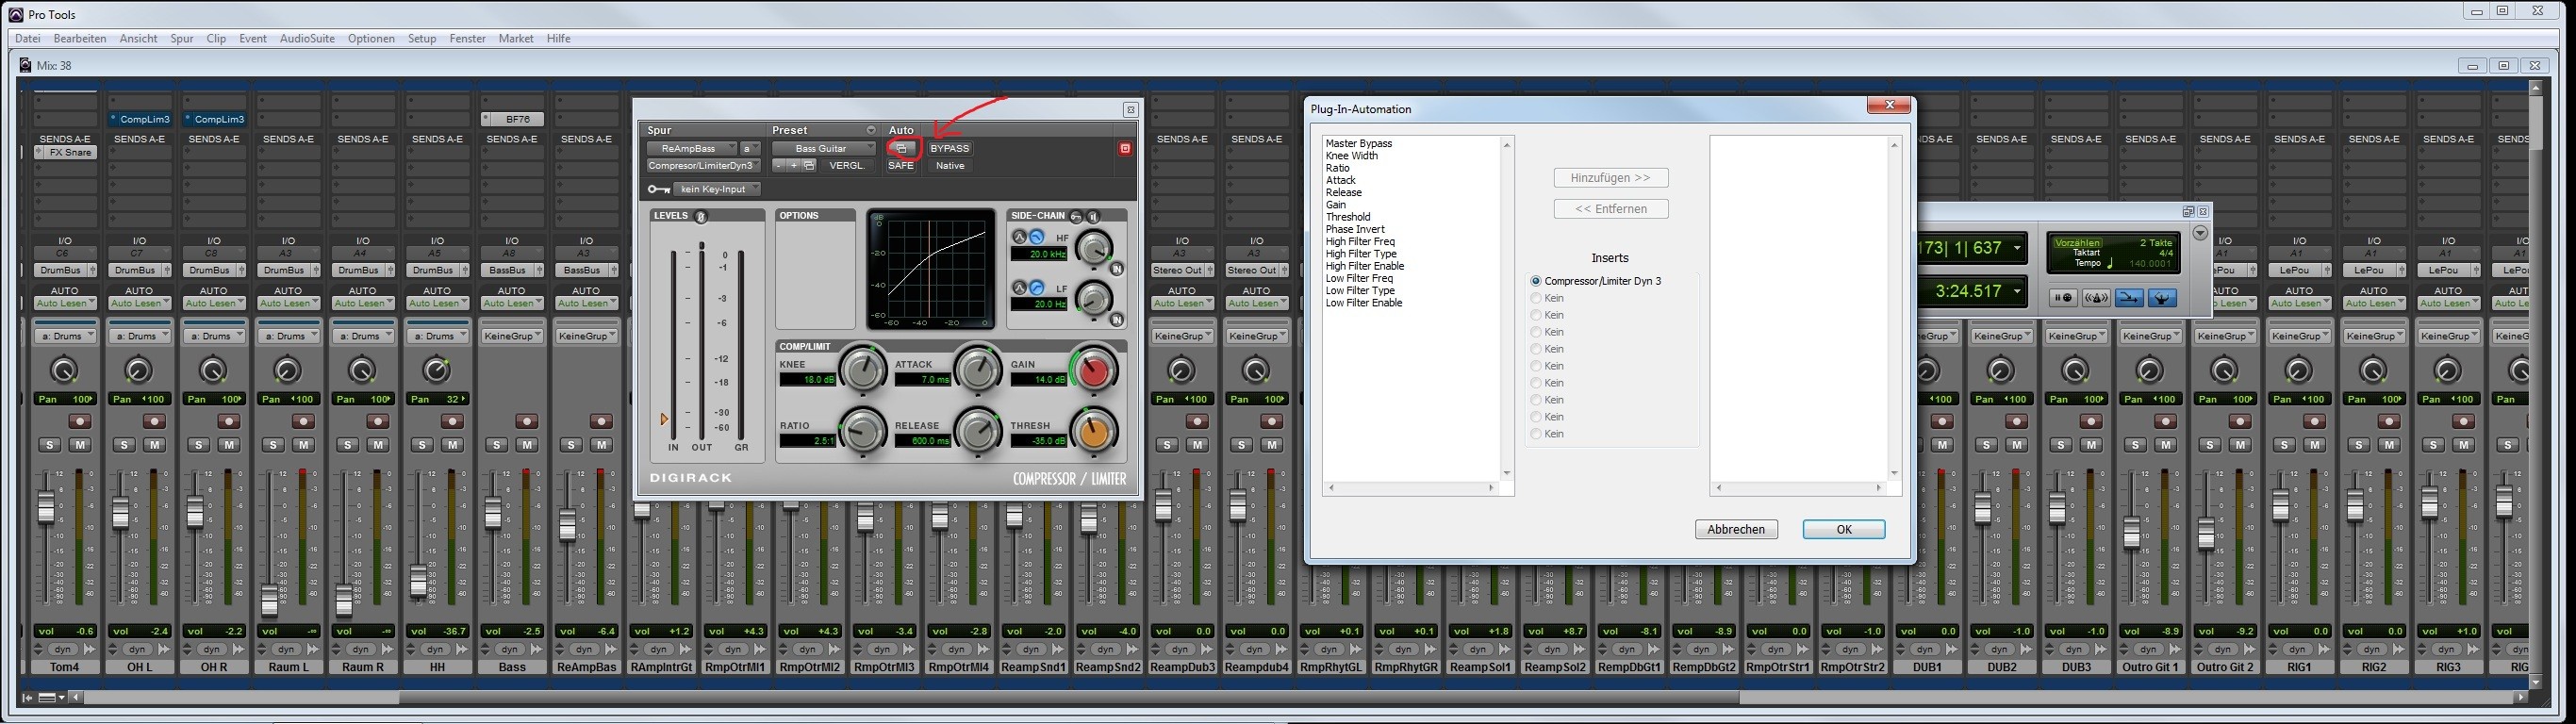Record-arm the Tom4 track
2576x724 pixels.
(79, 421)
